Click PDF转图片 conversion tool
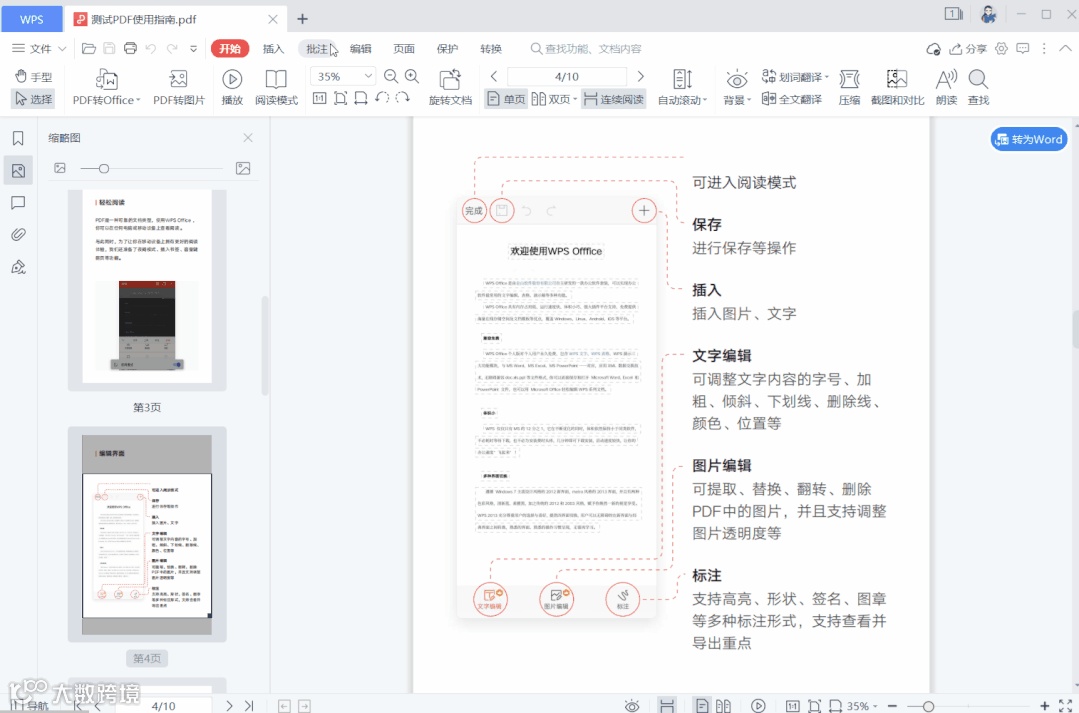 tap(179, 87)
